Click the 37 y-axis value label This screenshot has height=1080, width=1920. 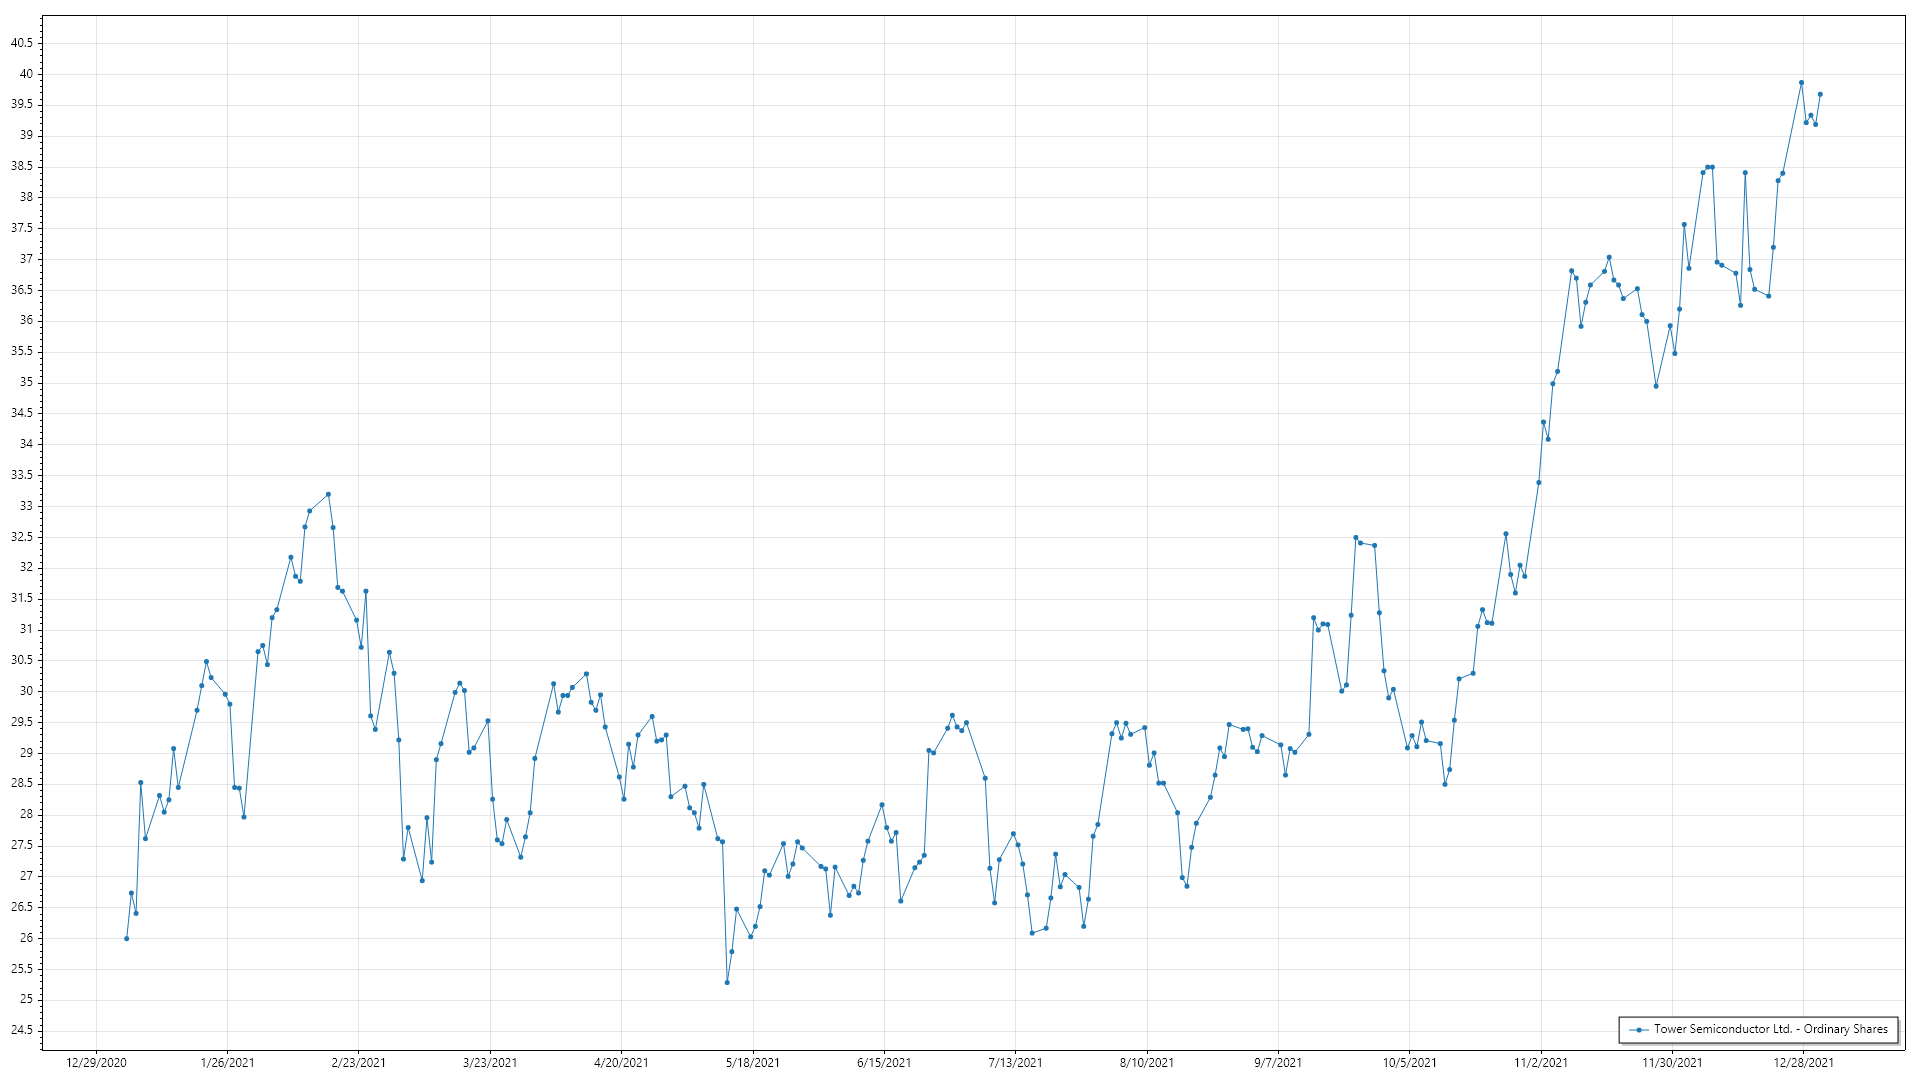26,259
